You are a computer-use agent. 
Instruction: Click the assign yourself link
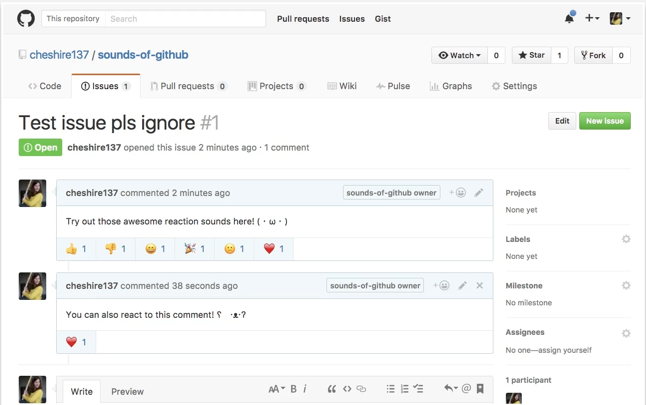point(565,350)
